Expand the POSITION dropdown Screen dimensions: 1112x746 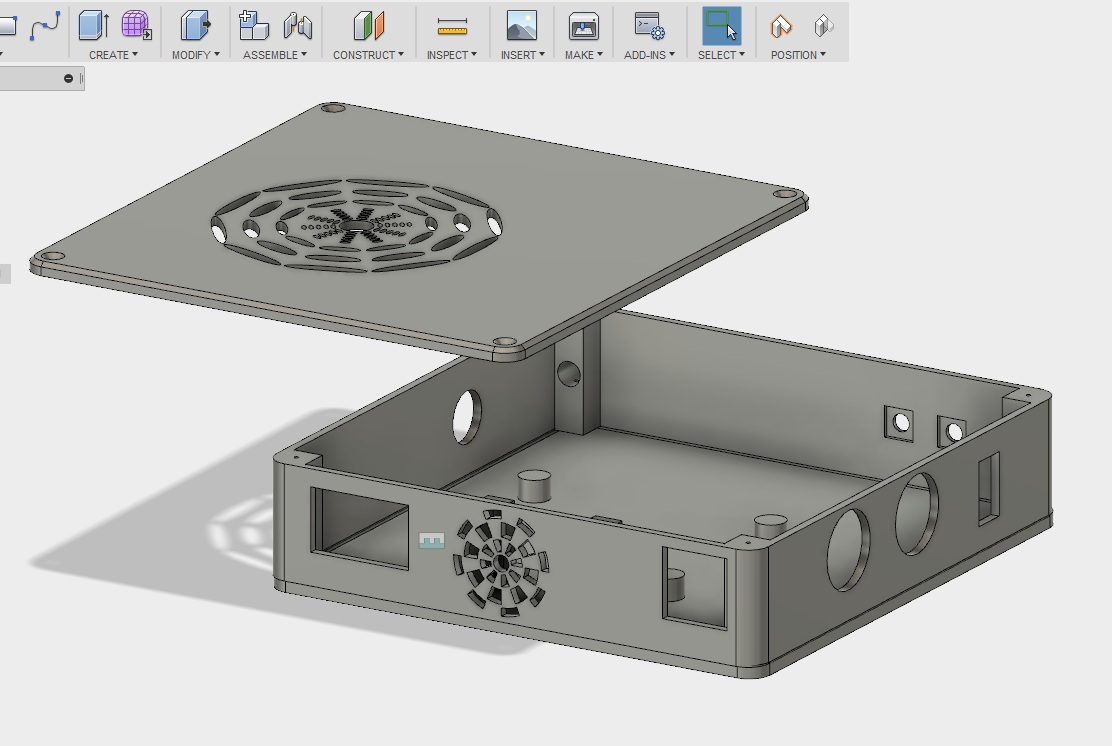(x=799, y=55)
